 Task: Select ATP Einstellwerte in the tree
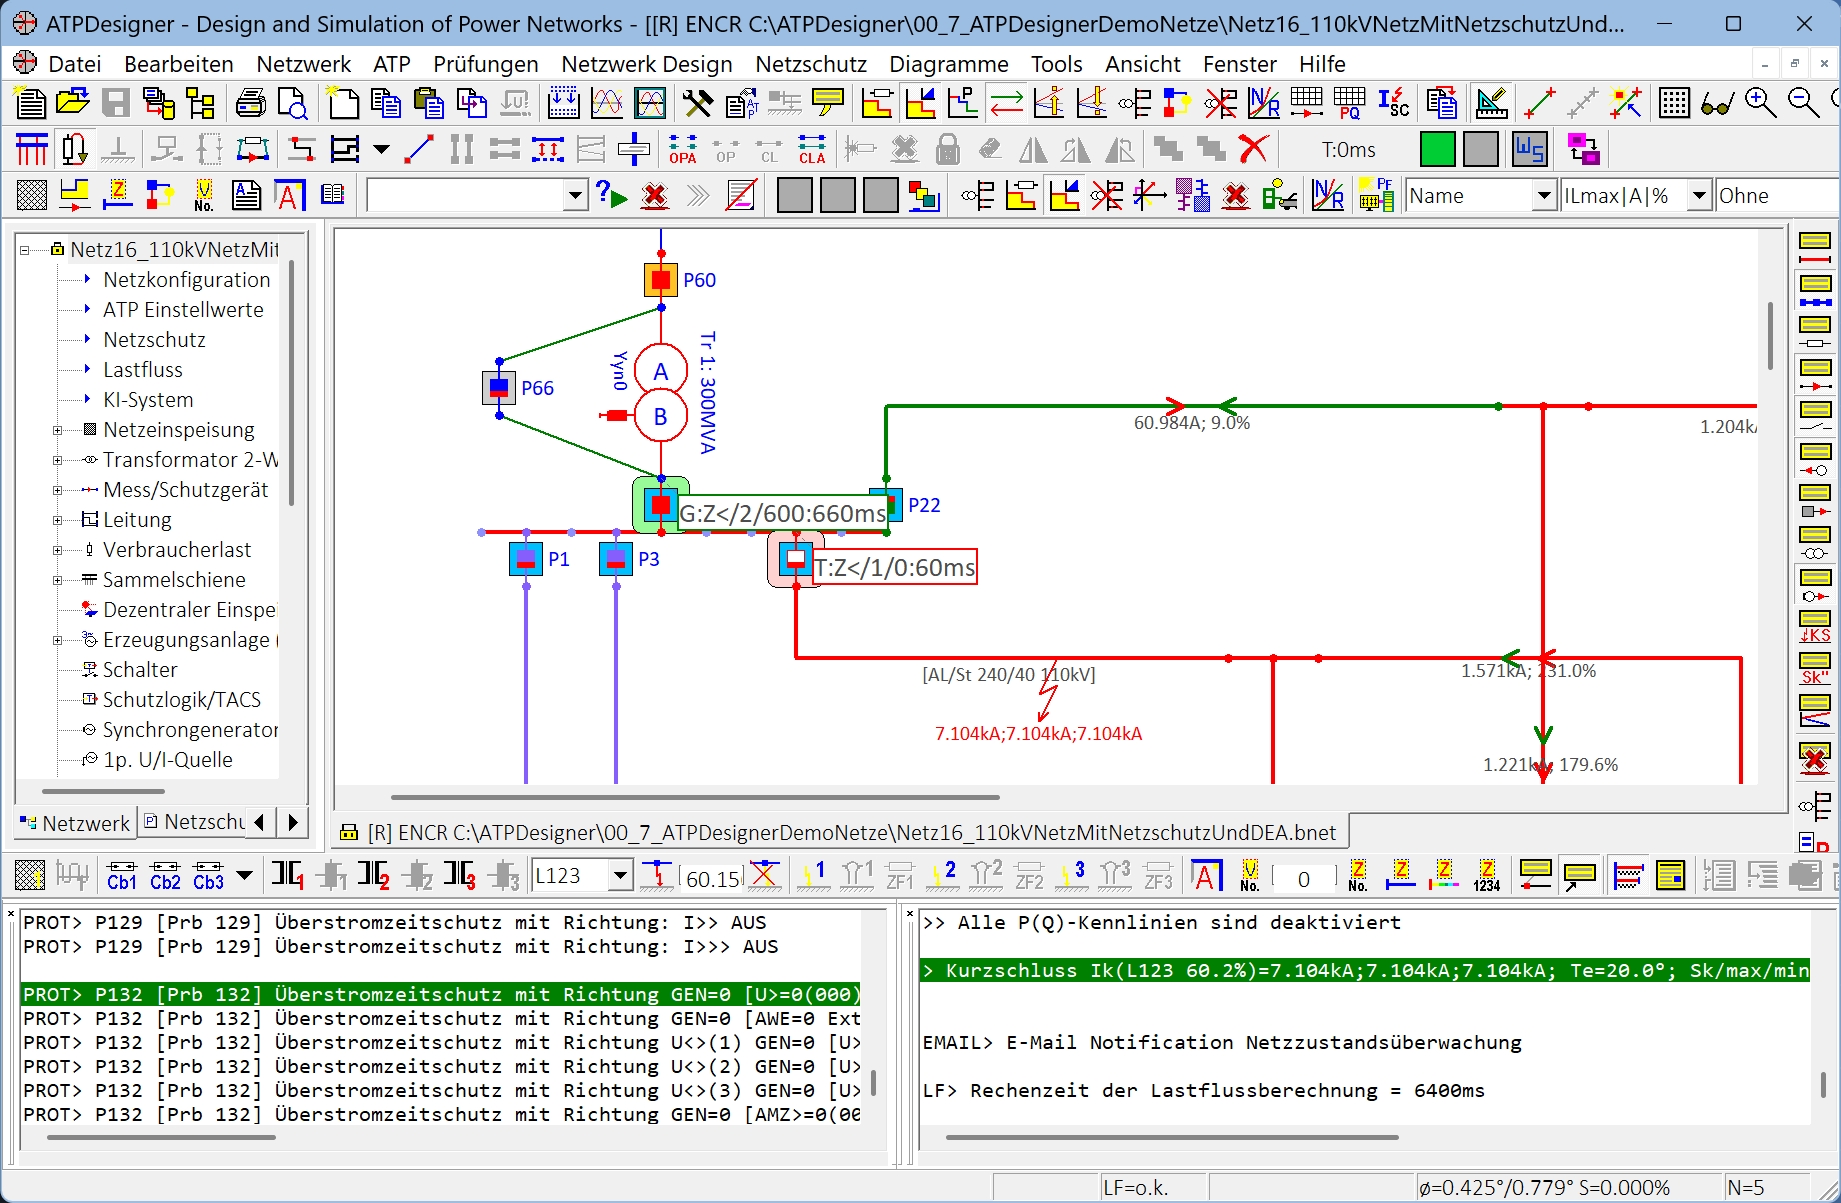tap(183, 310)
